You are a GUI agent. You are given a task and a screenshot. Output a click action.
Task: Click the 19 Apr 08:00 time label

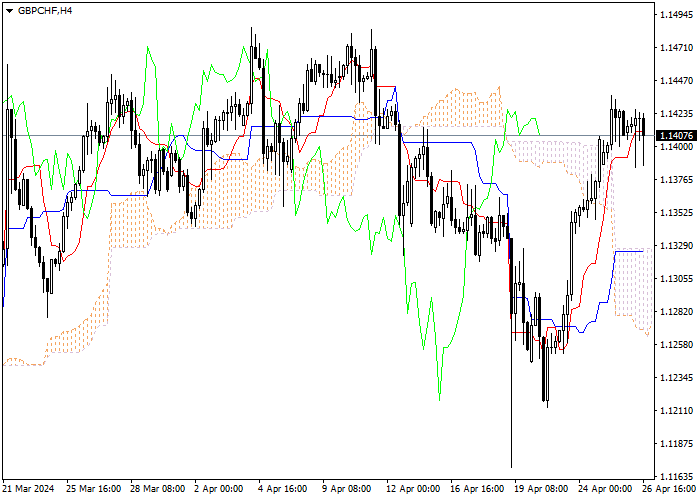tap(542, 489)
